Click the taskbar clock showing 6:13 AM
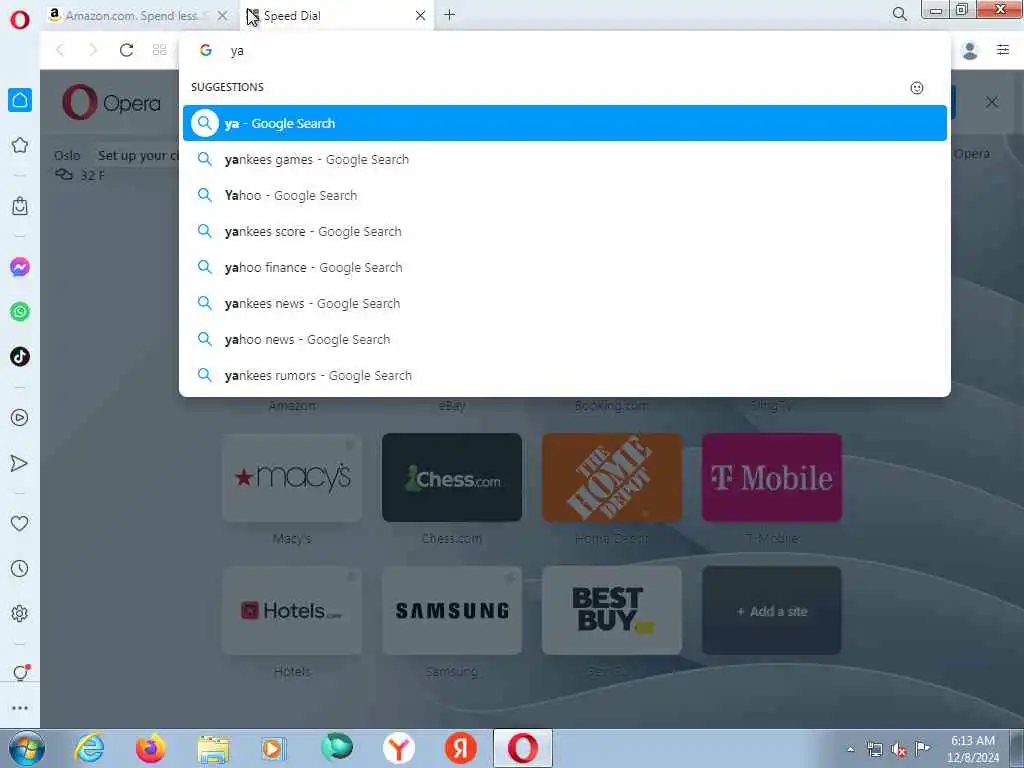The height and width of the screenshot is (768, 1024). click(x=973, y=749)
